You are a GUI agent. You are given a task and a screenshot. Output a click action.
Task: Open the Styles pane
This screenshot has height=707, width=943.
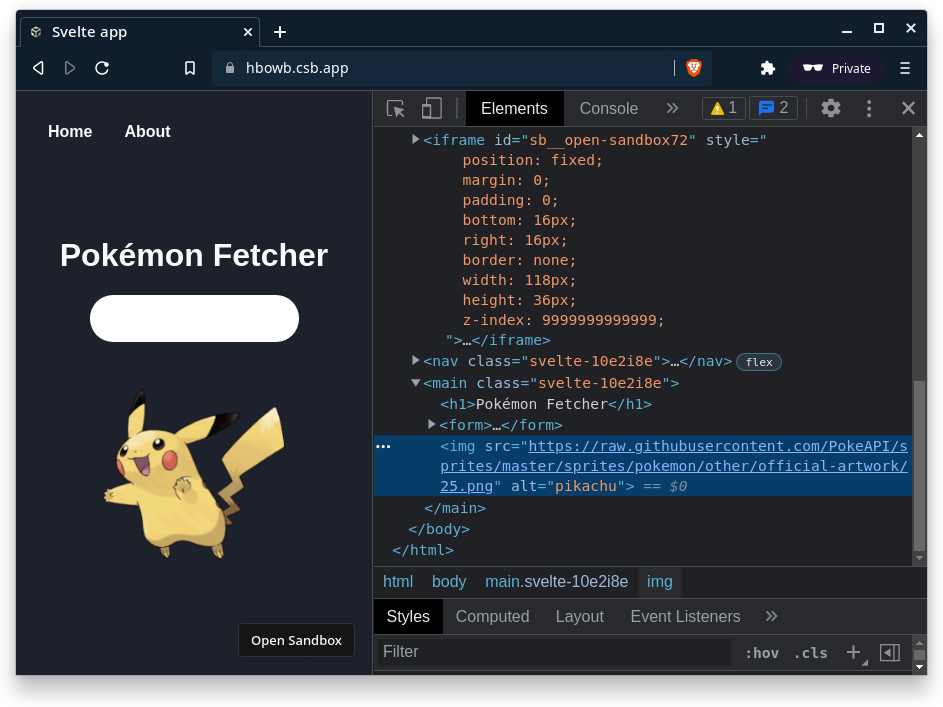(408, 617)
